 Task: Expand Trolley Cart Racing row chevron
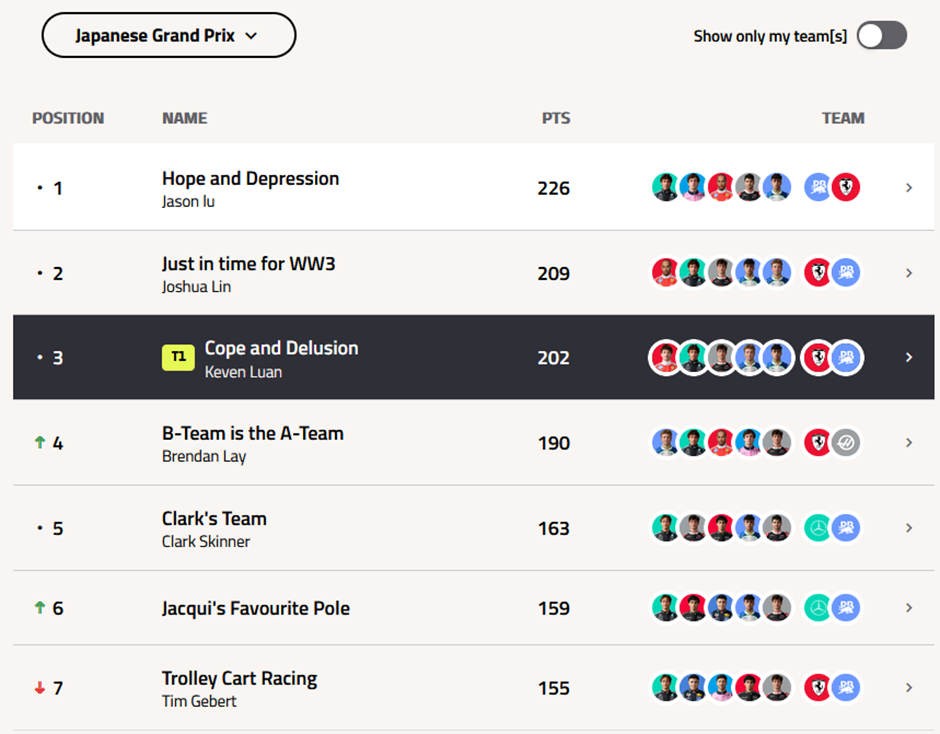coord(908,688)
